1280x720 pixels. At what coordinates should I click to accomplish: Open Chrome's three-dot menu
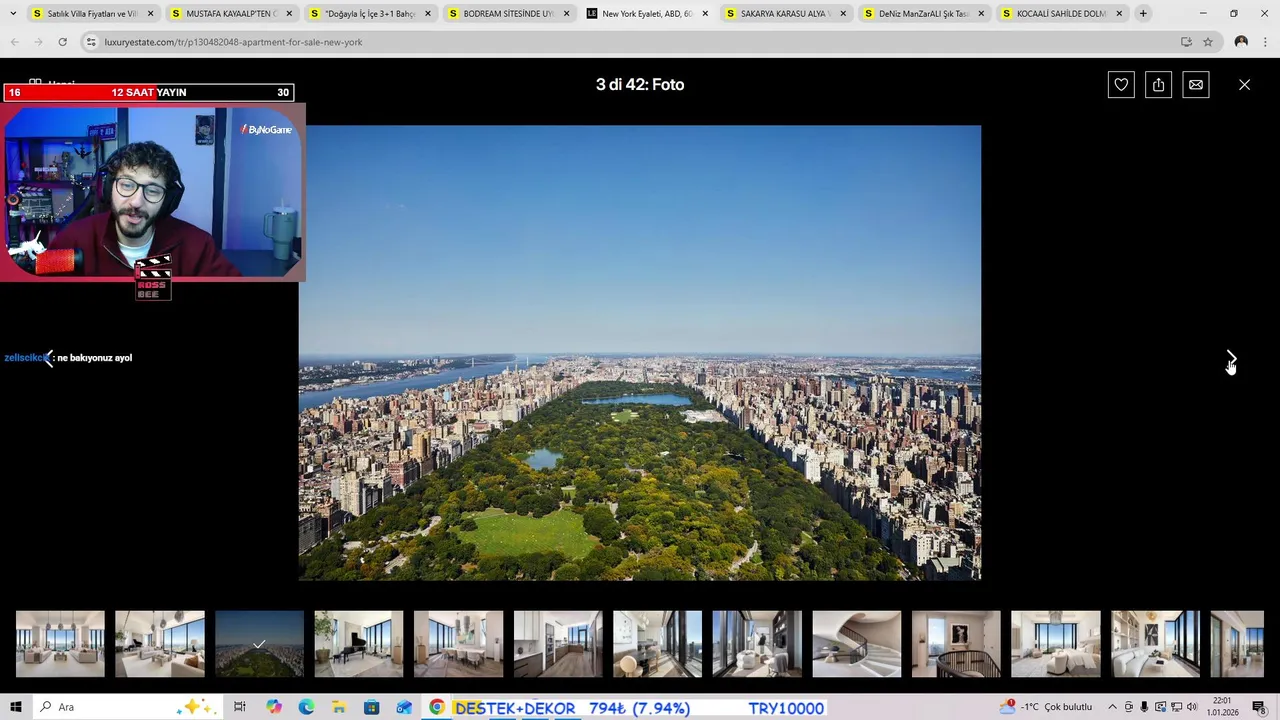(x=1265, y=42)
